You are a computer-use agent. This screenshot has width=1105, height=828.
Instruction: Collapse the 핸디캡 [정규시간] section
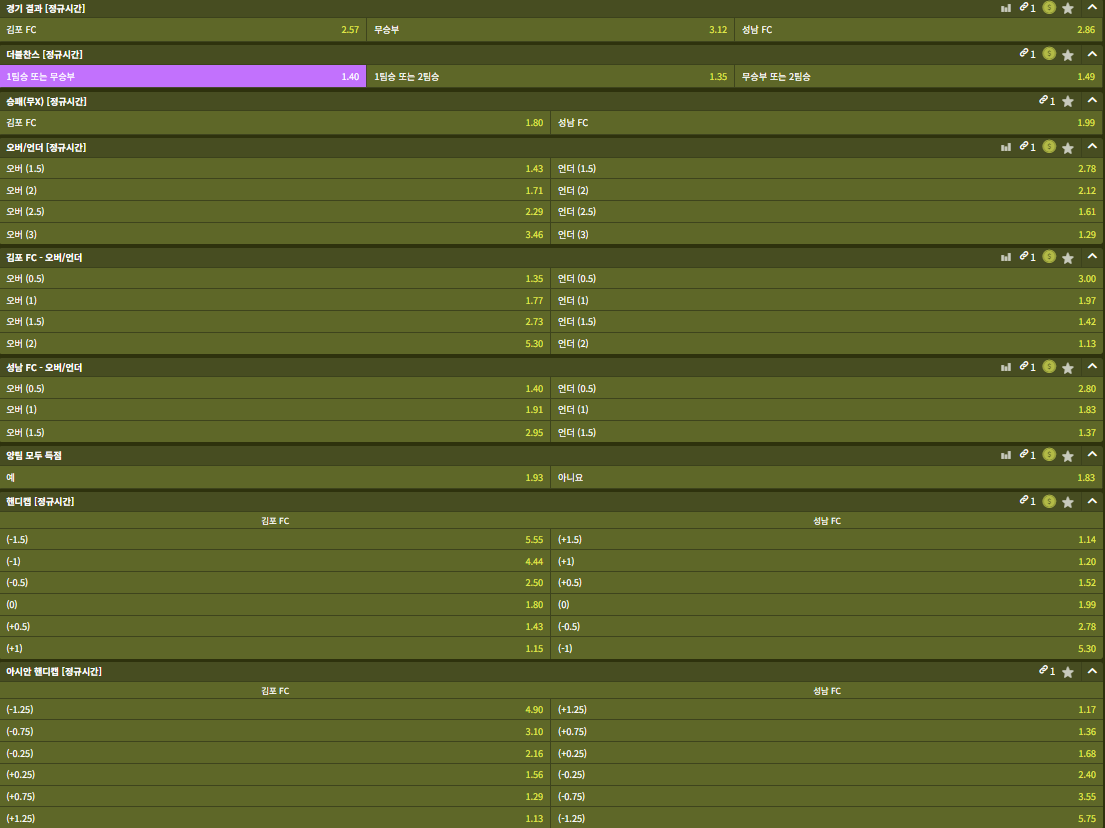tap(1092, 501)
